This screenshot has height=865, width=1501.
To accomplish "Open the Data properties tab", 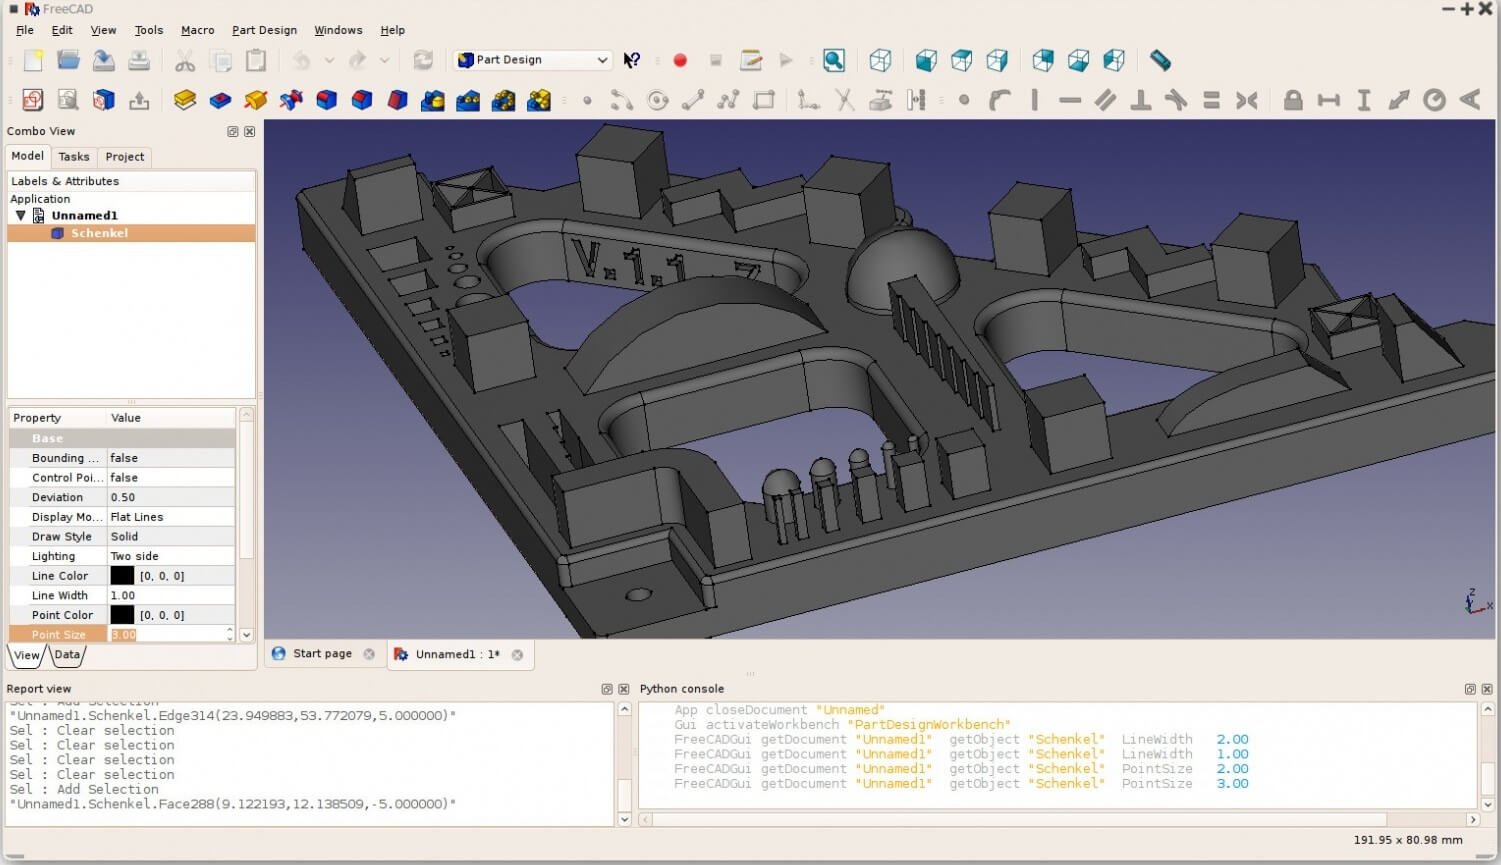I will [x=67, y=655].
